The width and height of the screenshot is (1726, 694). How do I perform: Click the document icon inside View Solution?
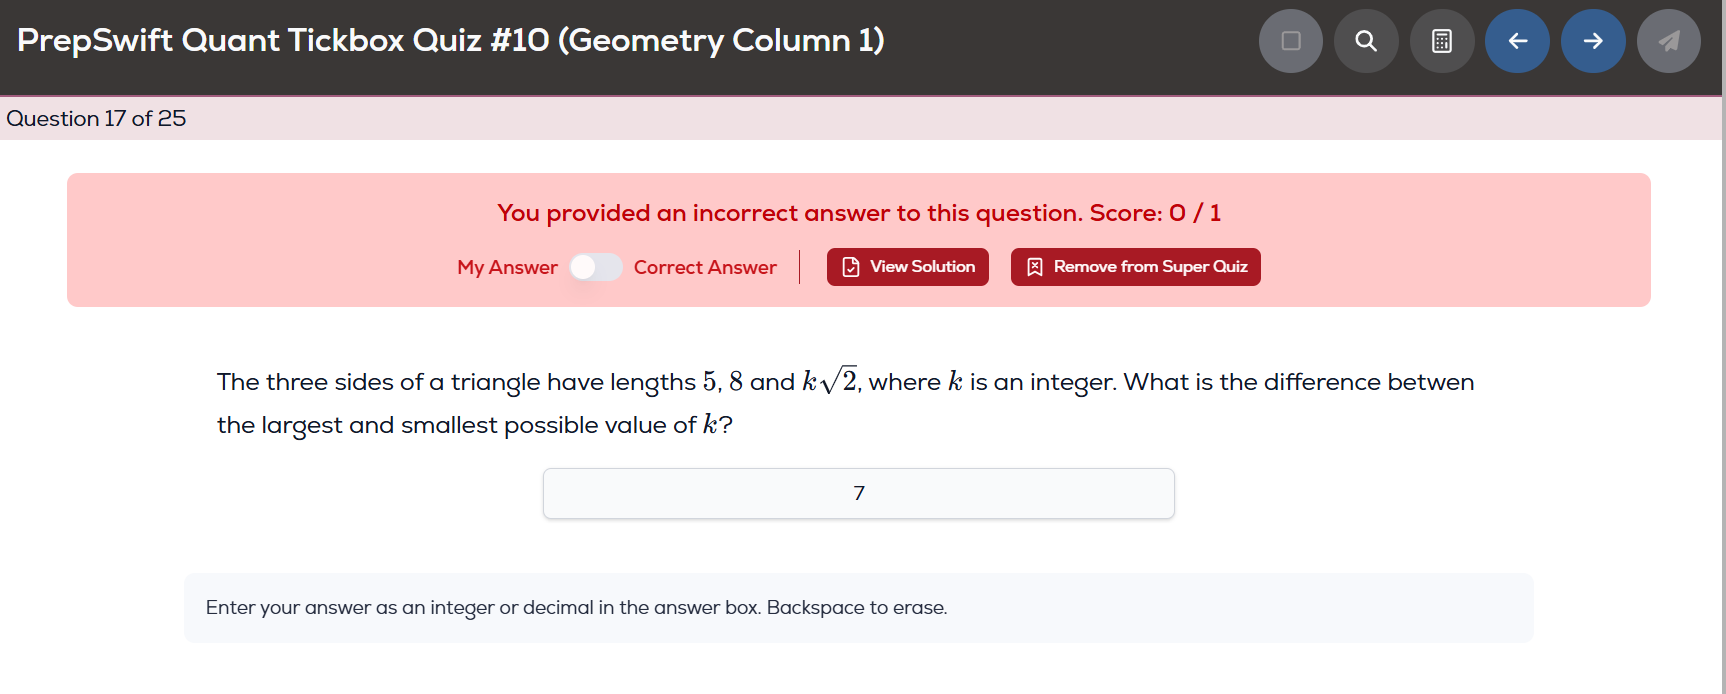pyautogui.click(x=851, y=267)
